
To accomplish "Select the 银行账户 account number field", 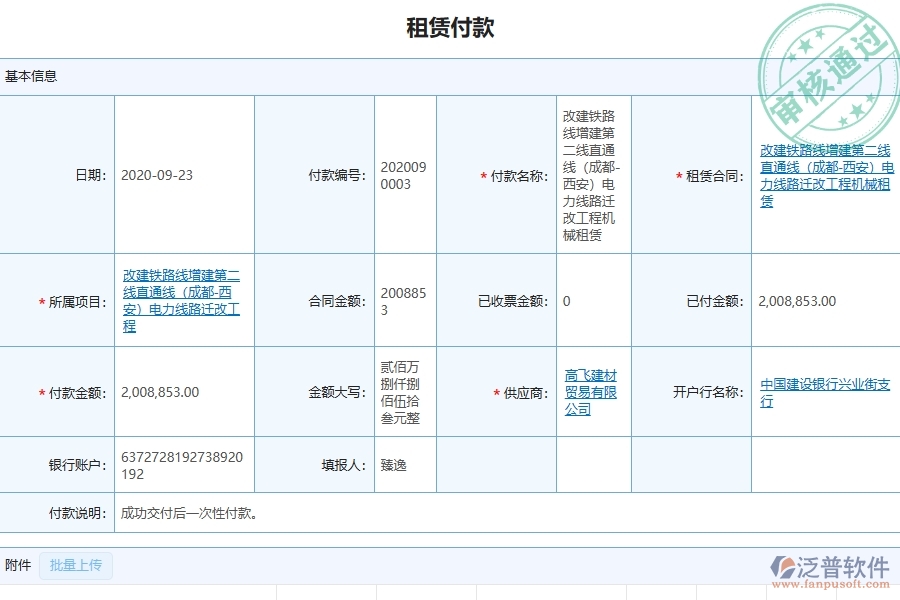I will tap(180, 464).
